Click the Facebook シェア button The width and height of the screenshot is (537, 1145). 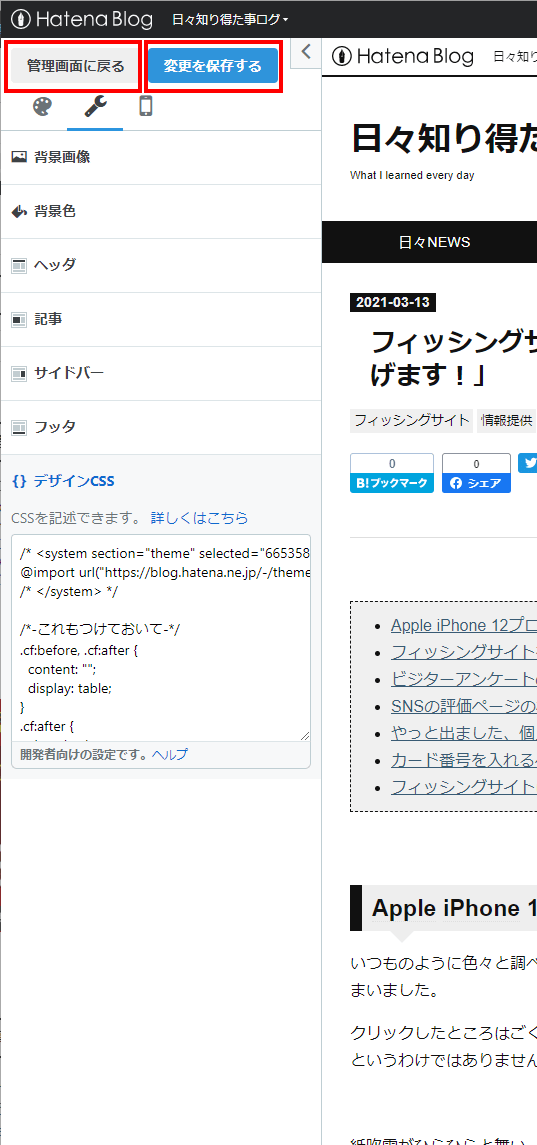point(476,473)
